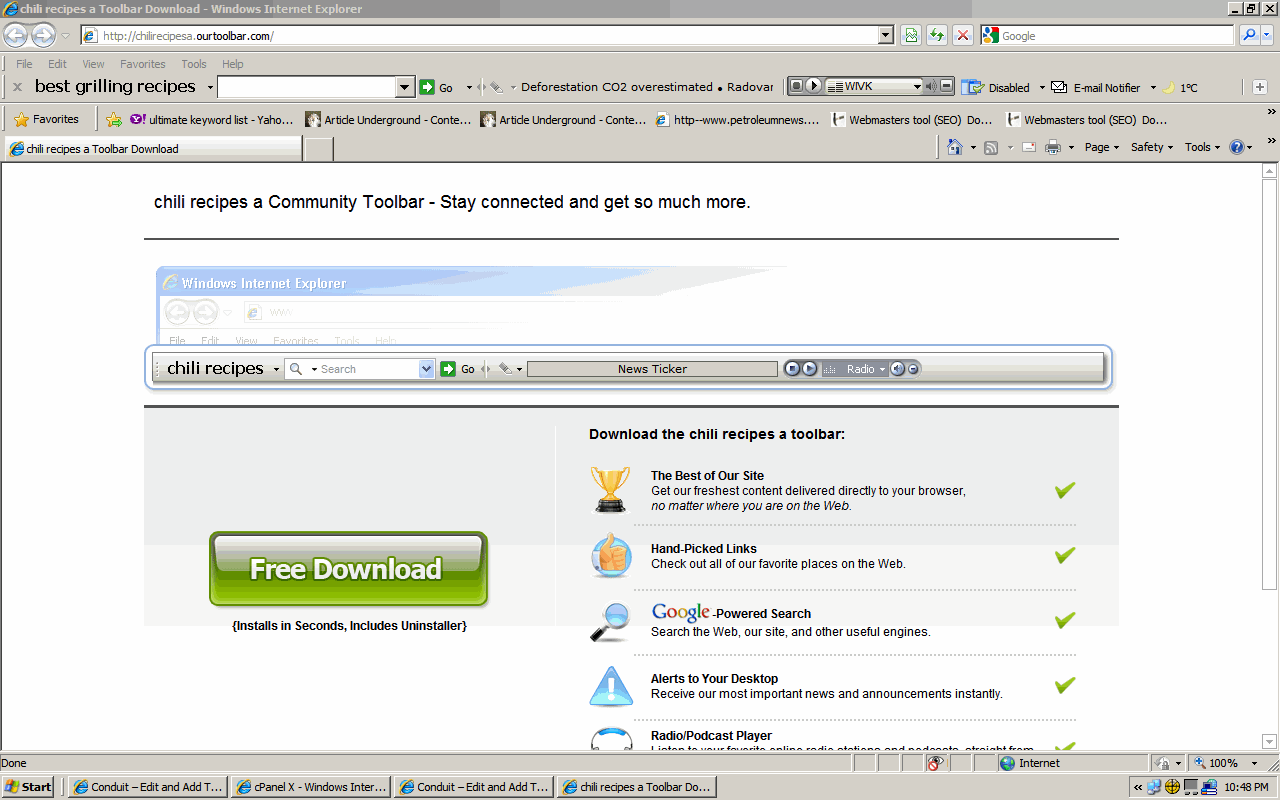Switch to cPanel X taskbar window
This screenshot has width=1280, height=800.
[x=311, y=787]
